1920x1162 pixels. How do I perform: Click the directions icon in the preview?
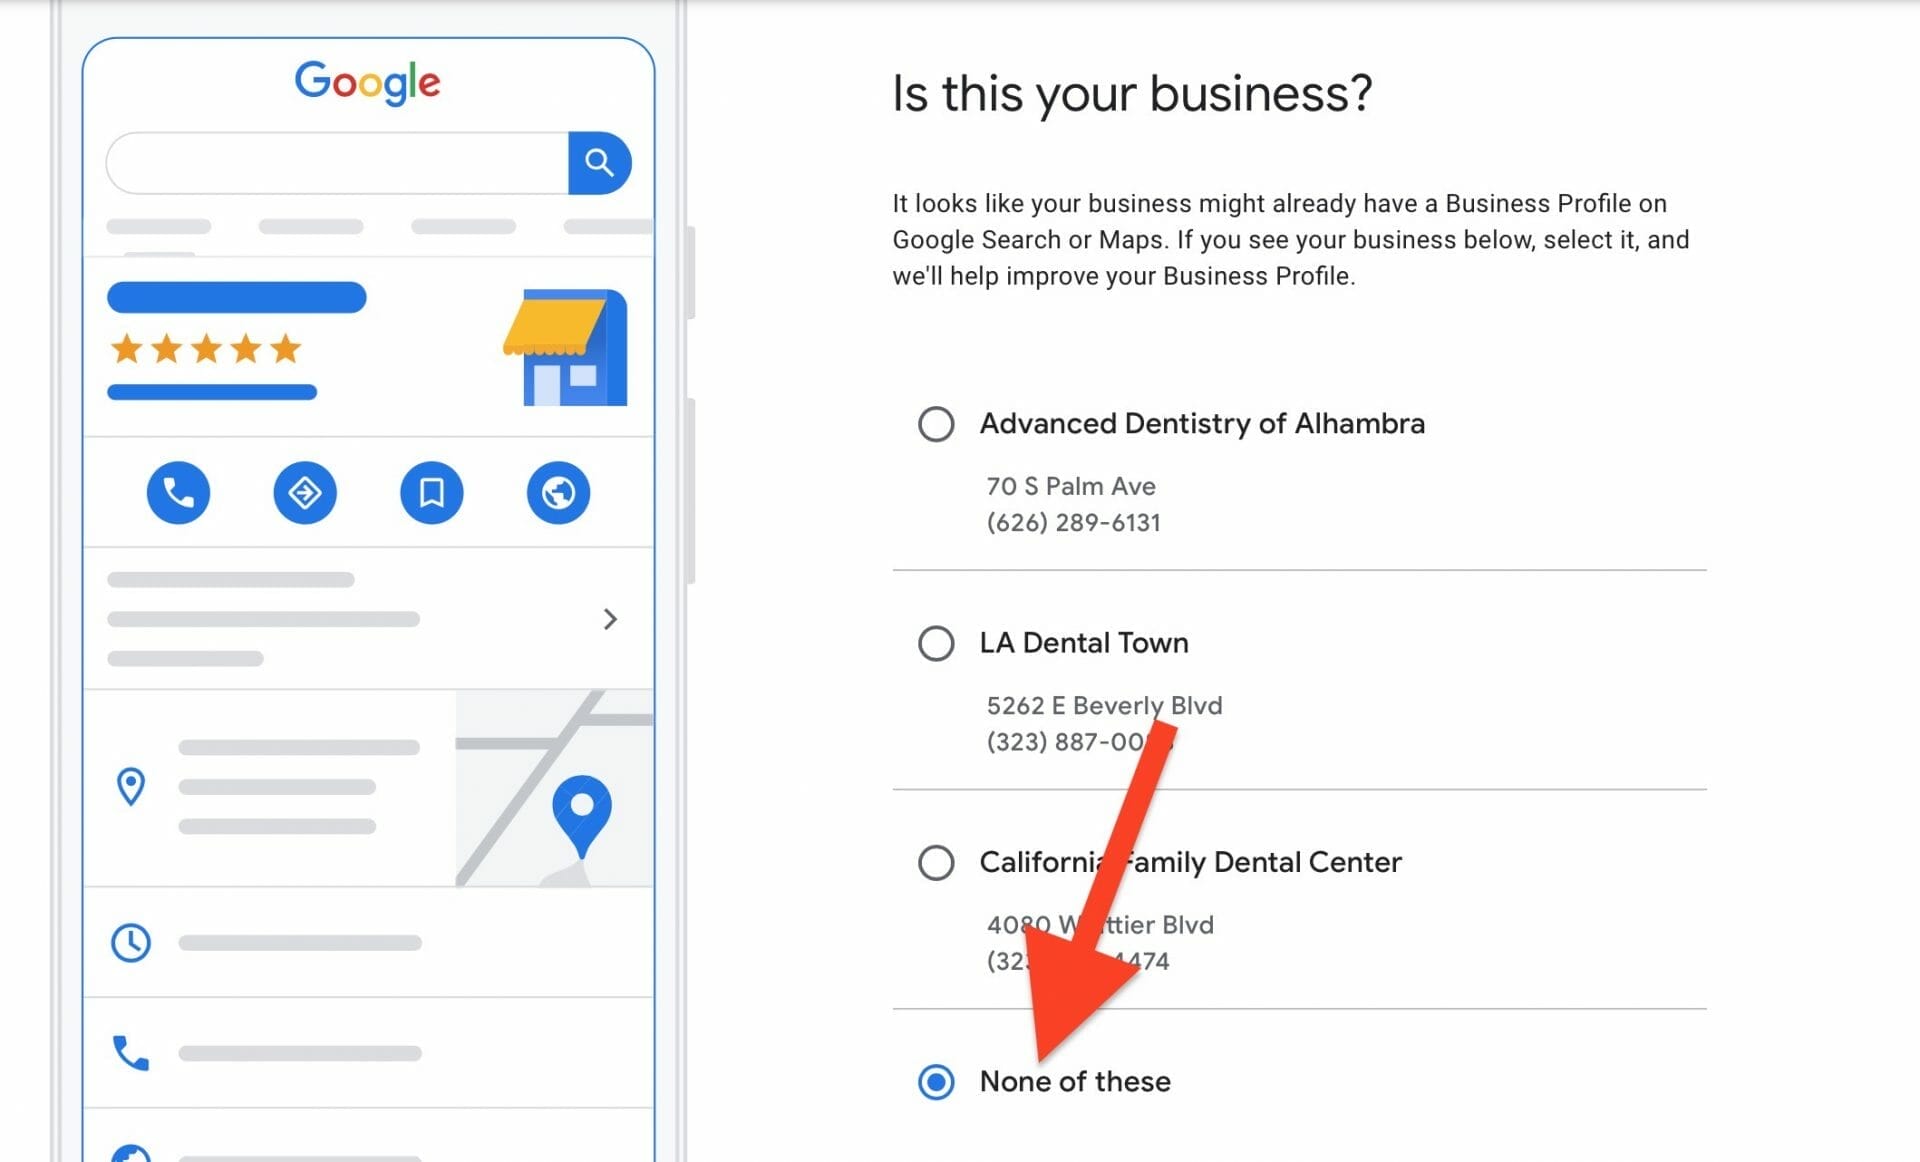pyautogui.click(x=305, y=492)
